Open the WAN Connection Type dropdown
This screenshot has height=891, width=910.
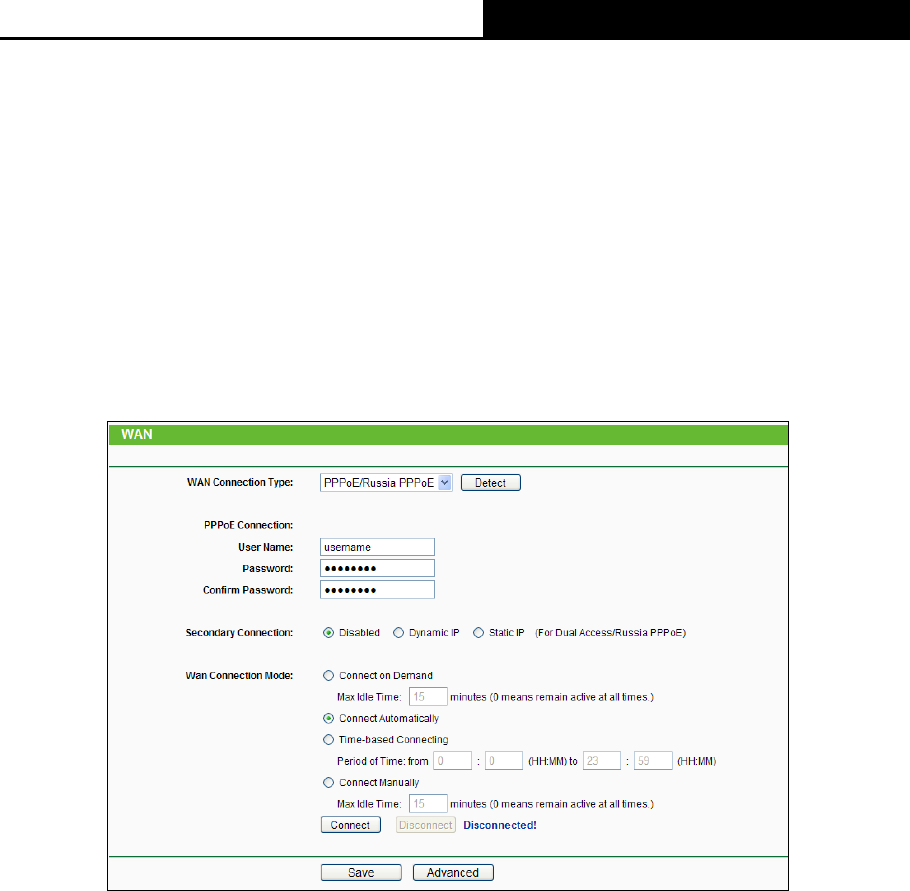pos(386,483)
